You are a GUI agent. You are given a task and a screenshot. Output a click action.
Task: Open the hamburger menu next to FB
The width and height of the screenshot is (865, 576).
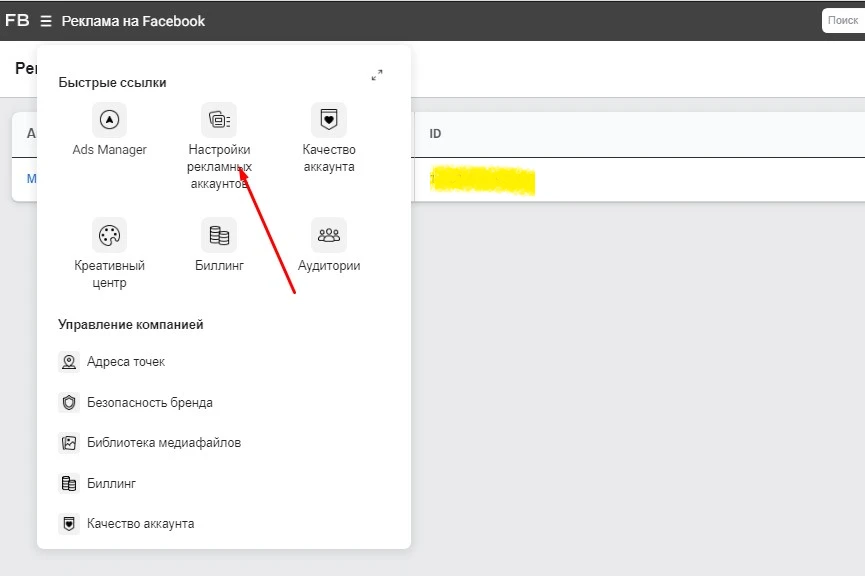[46, 21]
